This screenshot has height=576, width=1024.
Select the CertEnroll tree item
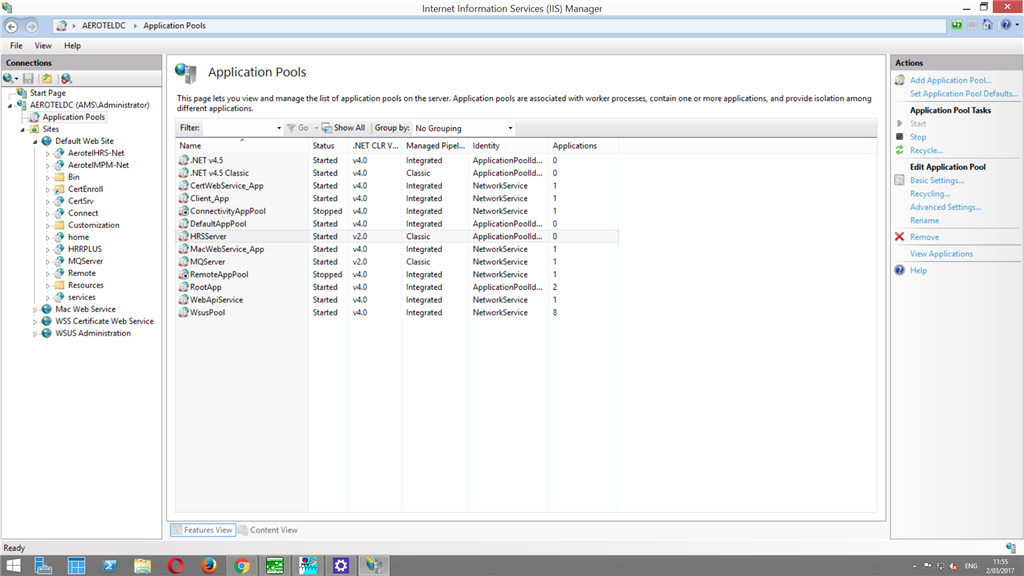coord(86,189)
